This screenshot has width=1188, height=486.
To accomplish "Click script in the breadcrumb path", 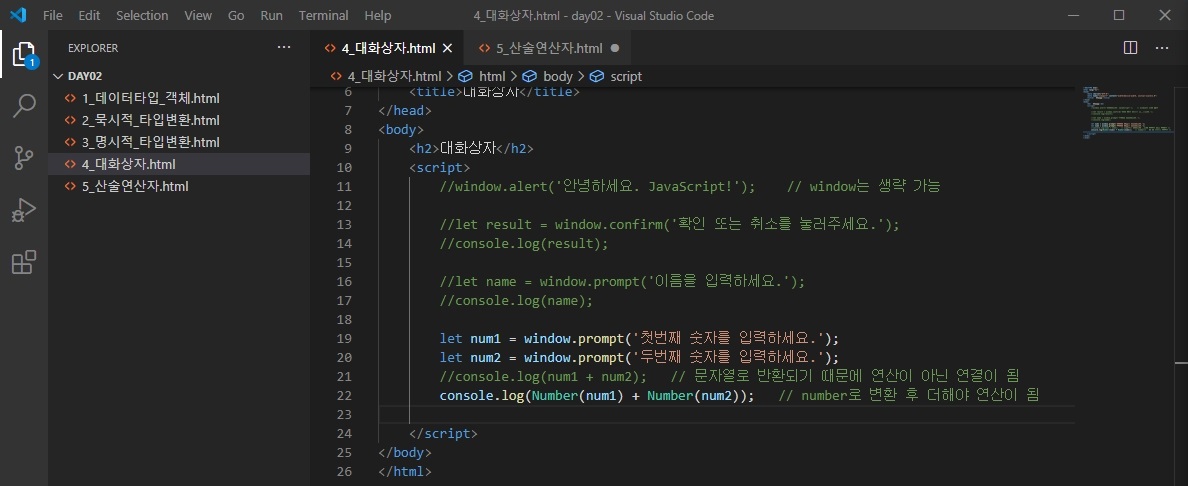I will pos(626,76).
